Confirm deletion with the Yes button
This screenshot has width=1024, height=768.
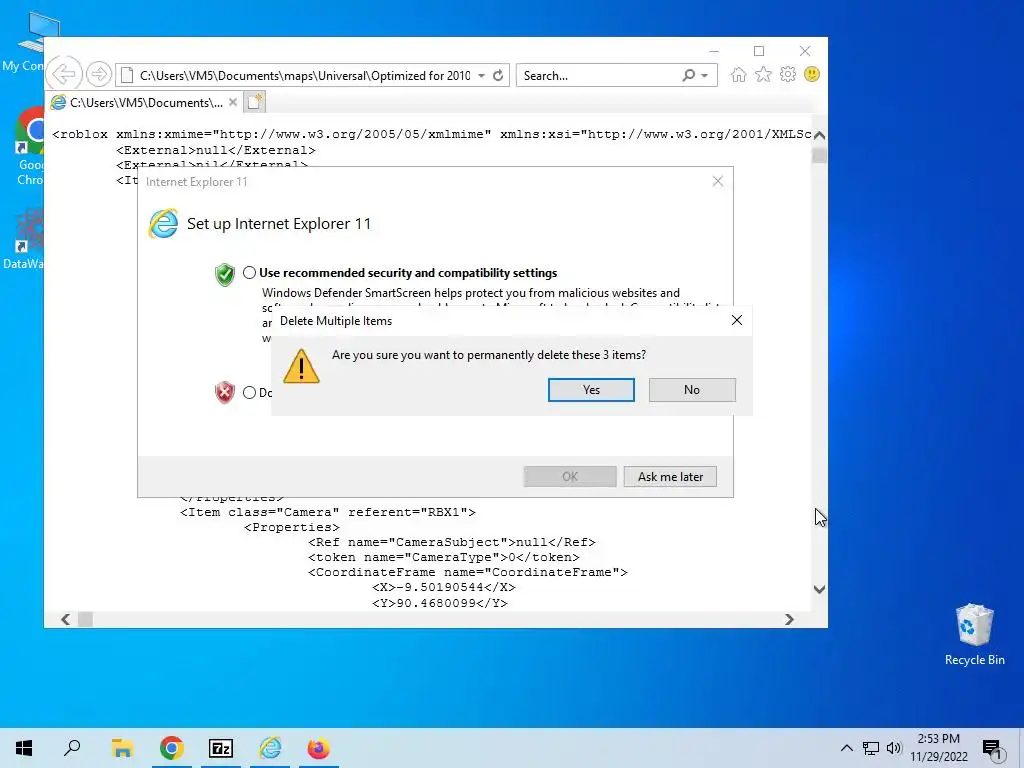click(x=591, y=390)
